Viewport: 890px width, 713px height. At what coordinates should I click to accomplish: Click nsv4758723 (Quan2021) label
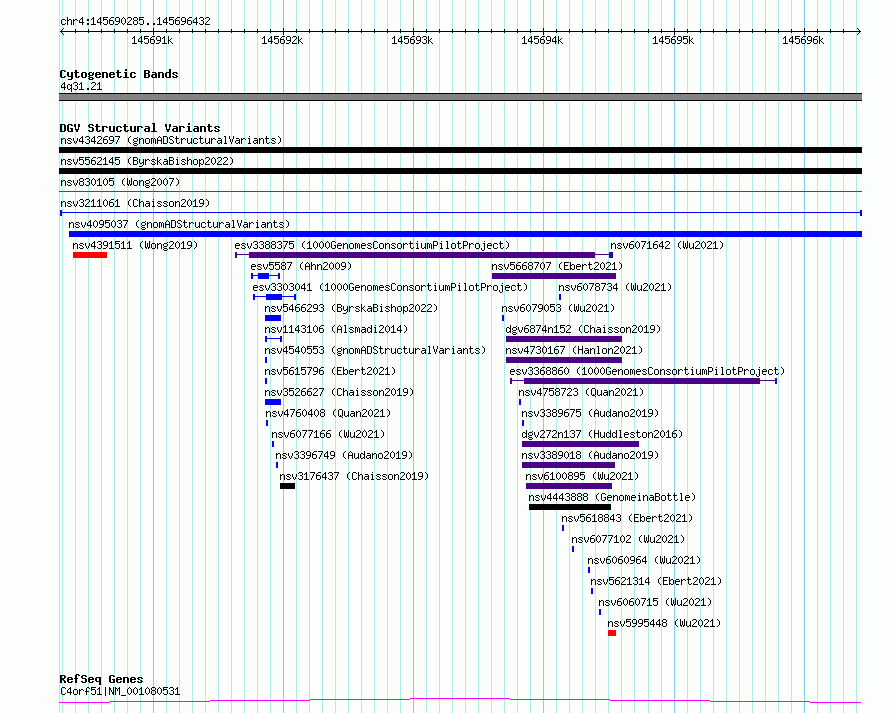pos(581,392)
